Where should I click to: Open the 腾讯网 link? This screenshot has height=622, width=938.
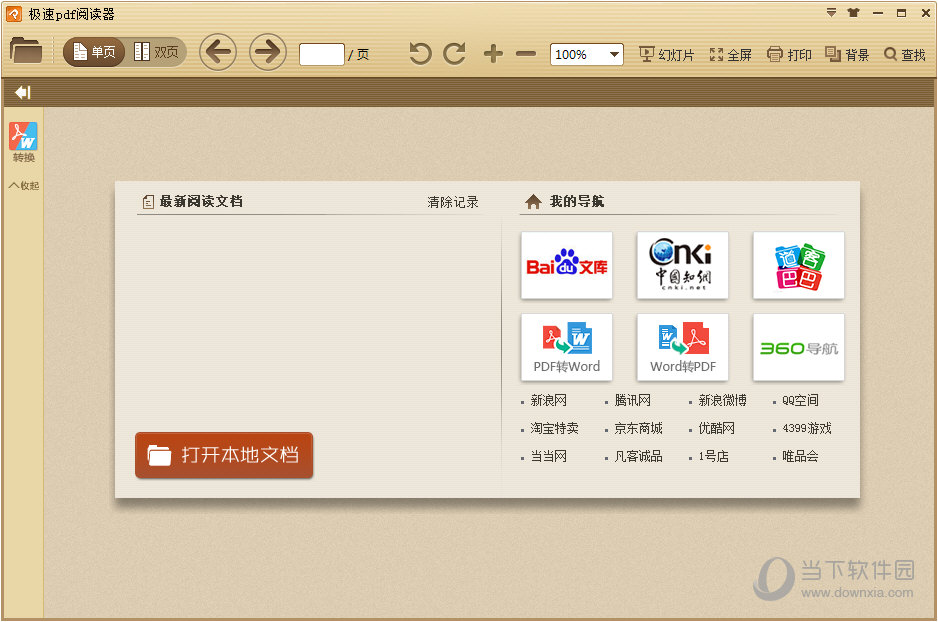click(632, 400)
